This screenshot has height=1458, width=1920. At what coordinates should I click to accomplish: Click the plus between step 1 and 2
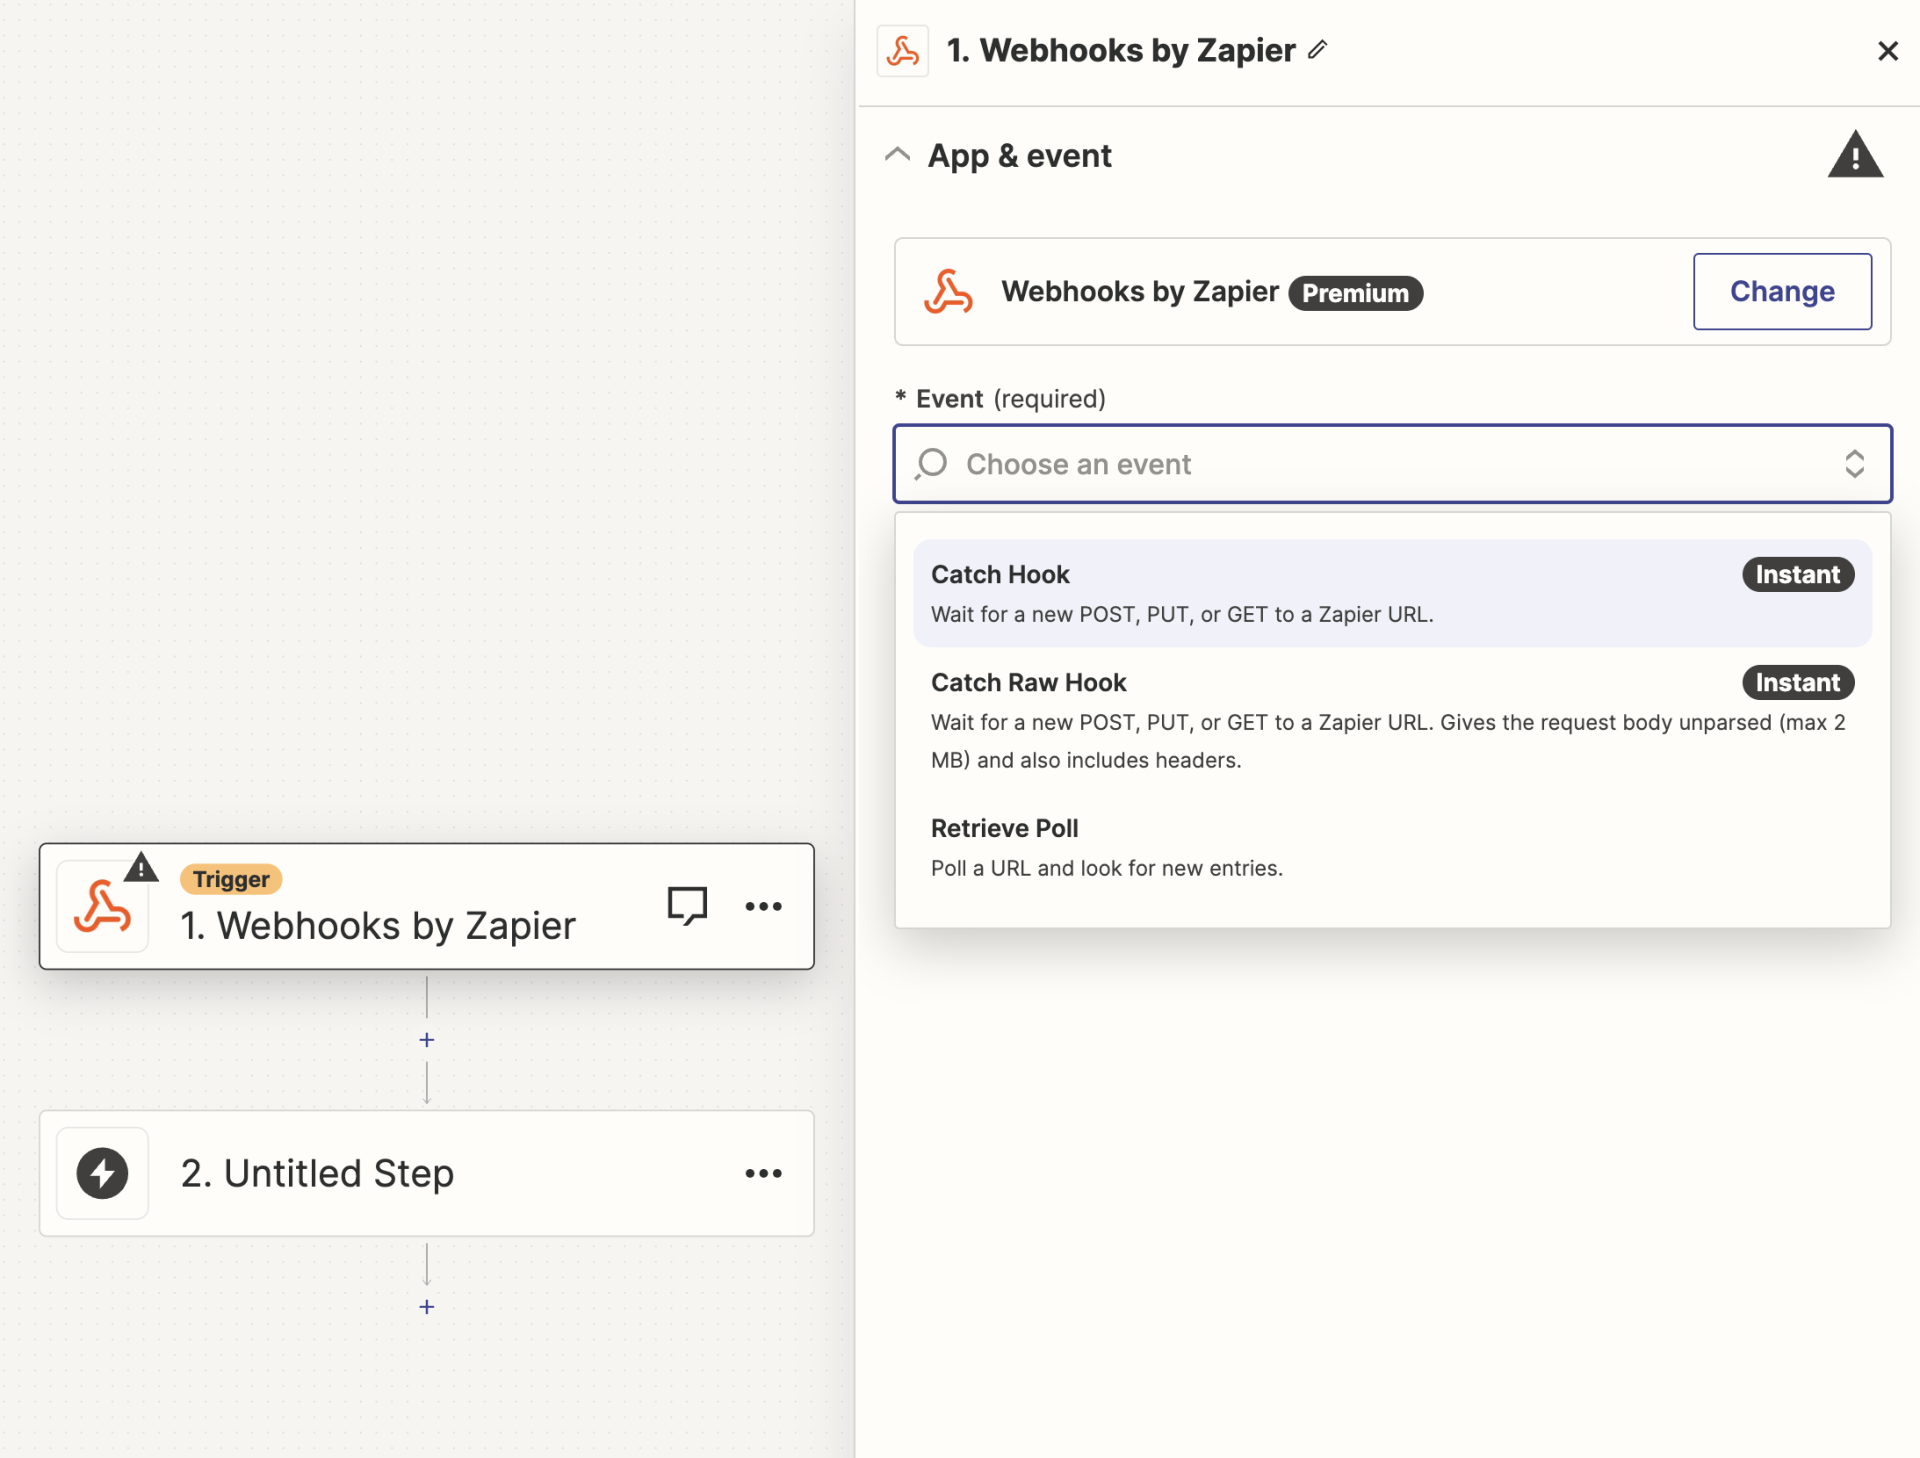click(x=427, y=1040)
